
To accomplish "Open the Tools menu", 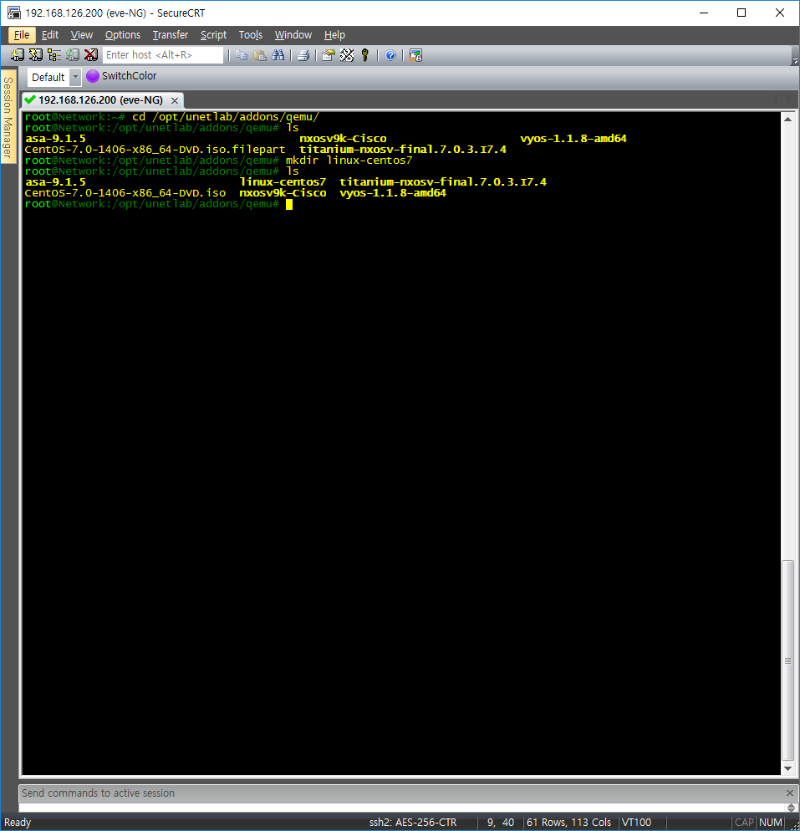I will click(x=250, y=35).
